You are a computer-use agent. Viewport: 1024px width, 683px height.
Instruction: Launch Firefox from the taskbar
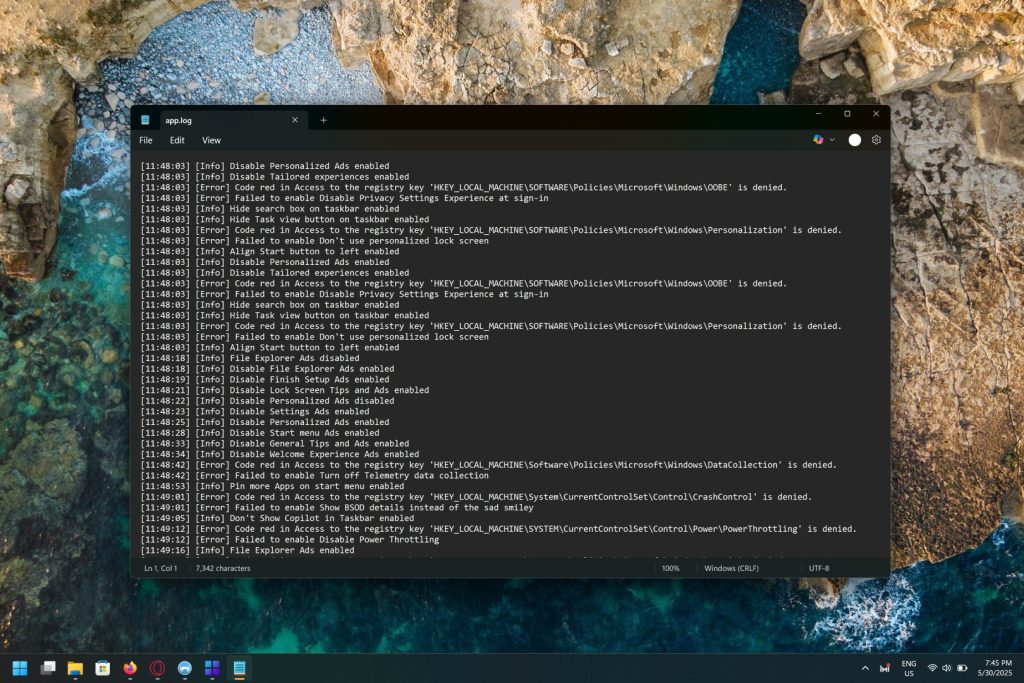(x=130, y=667)
